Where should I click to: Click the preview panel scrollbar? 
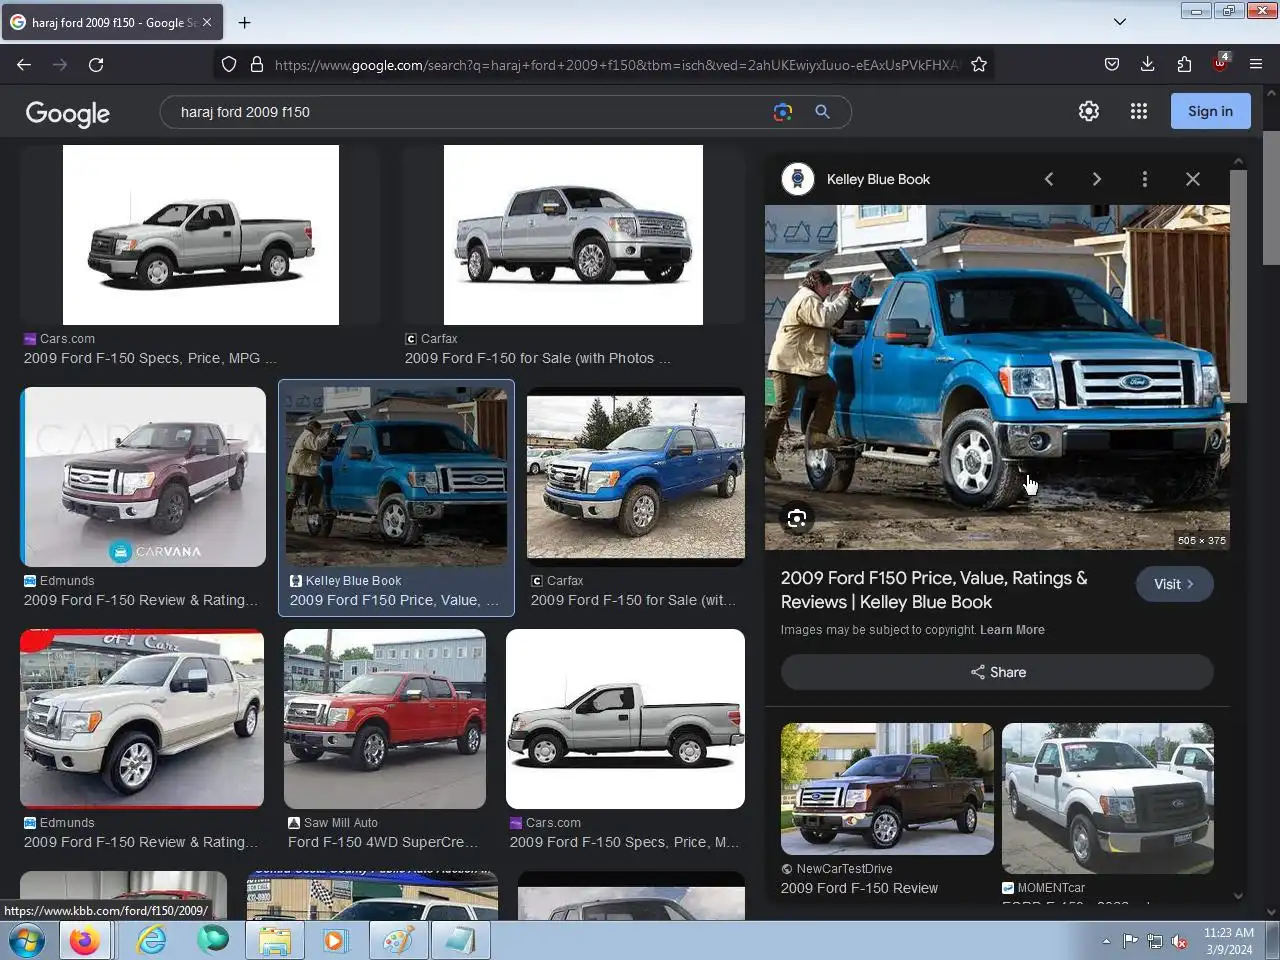pos(1238,286)
